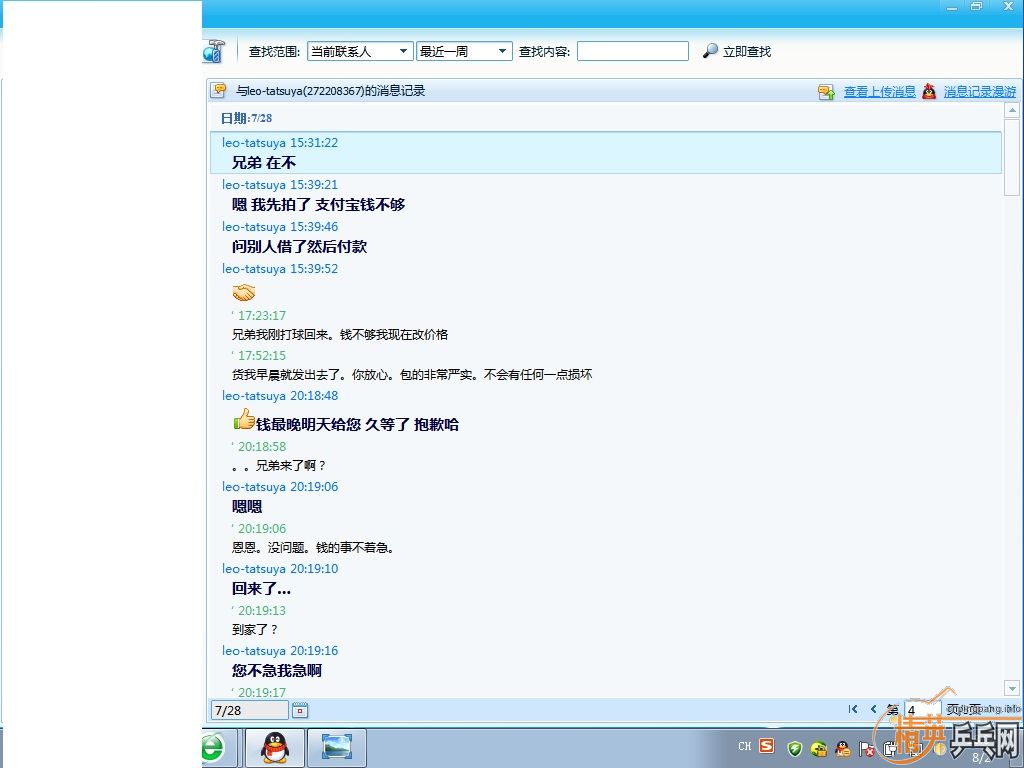
Task: Restore down the window via title bar button
Action: tap(976, 7)
